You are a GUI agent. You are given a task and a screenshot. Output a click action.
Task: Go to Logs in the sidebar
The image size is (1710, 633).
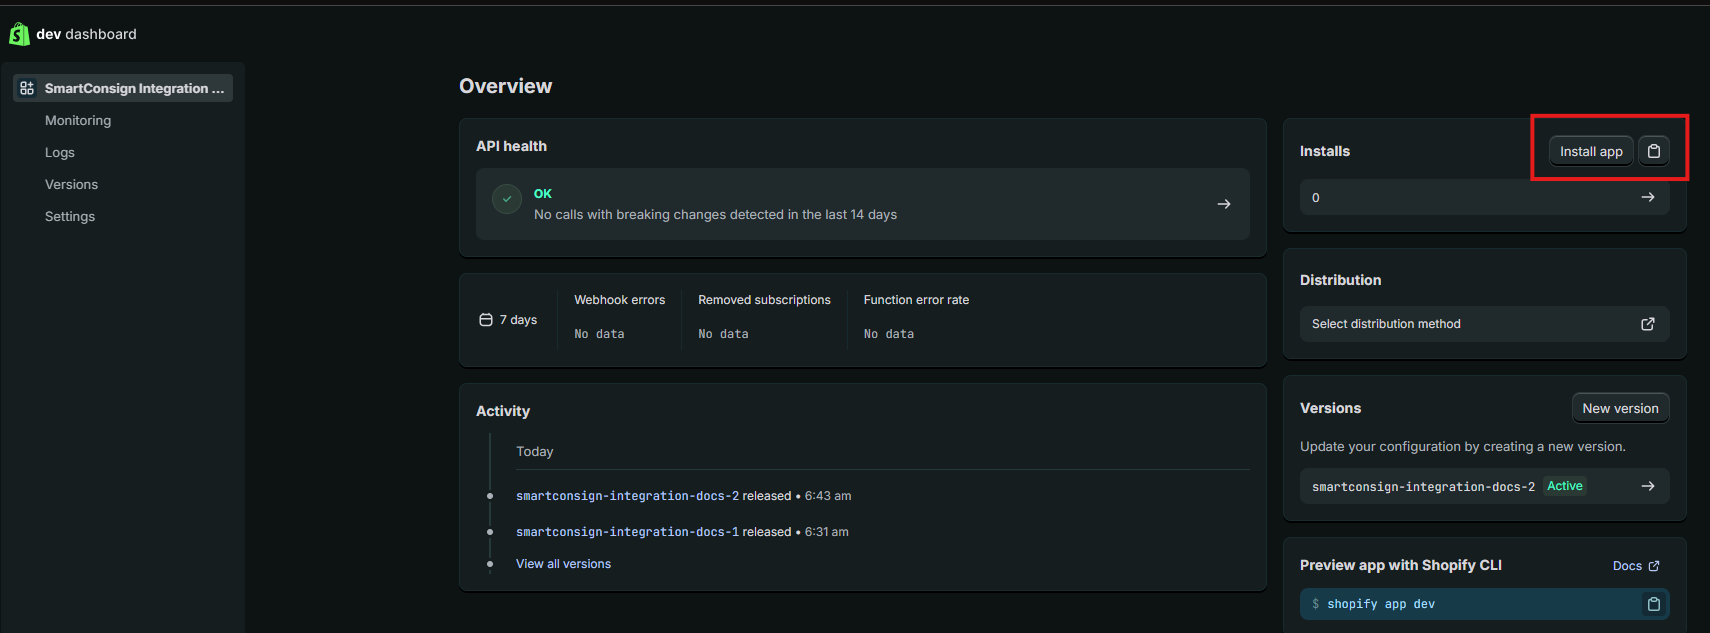tap(60, 152)
